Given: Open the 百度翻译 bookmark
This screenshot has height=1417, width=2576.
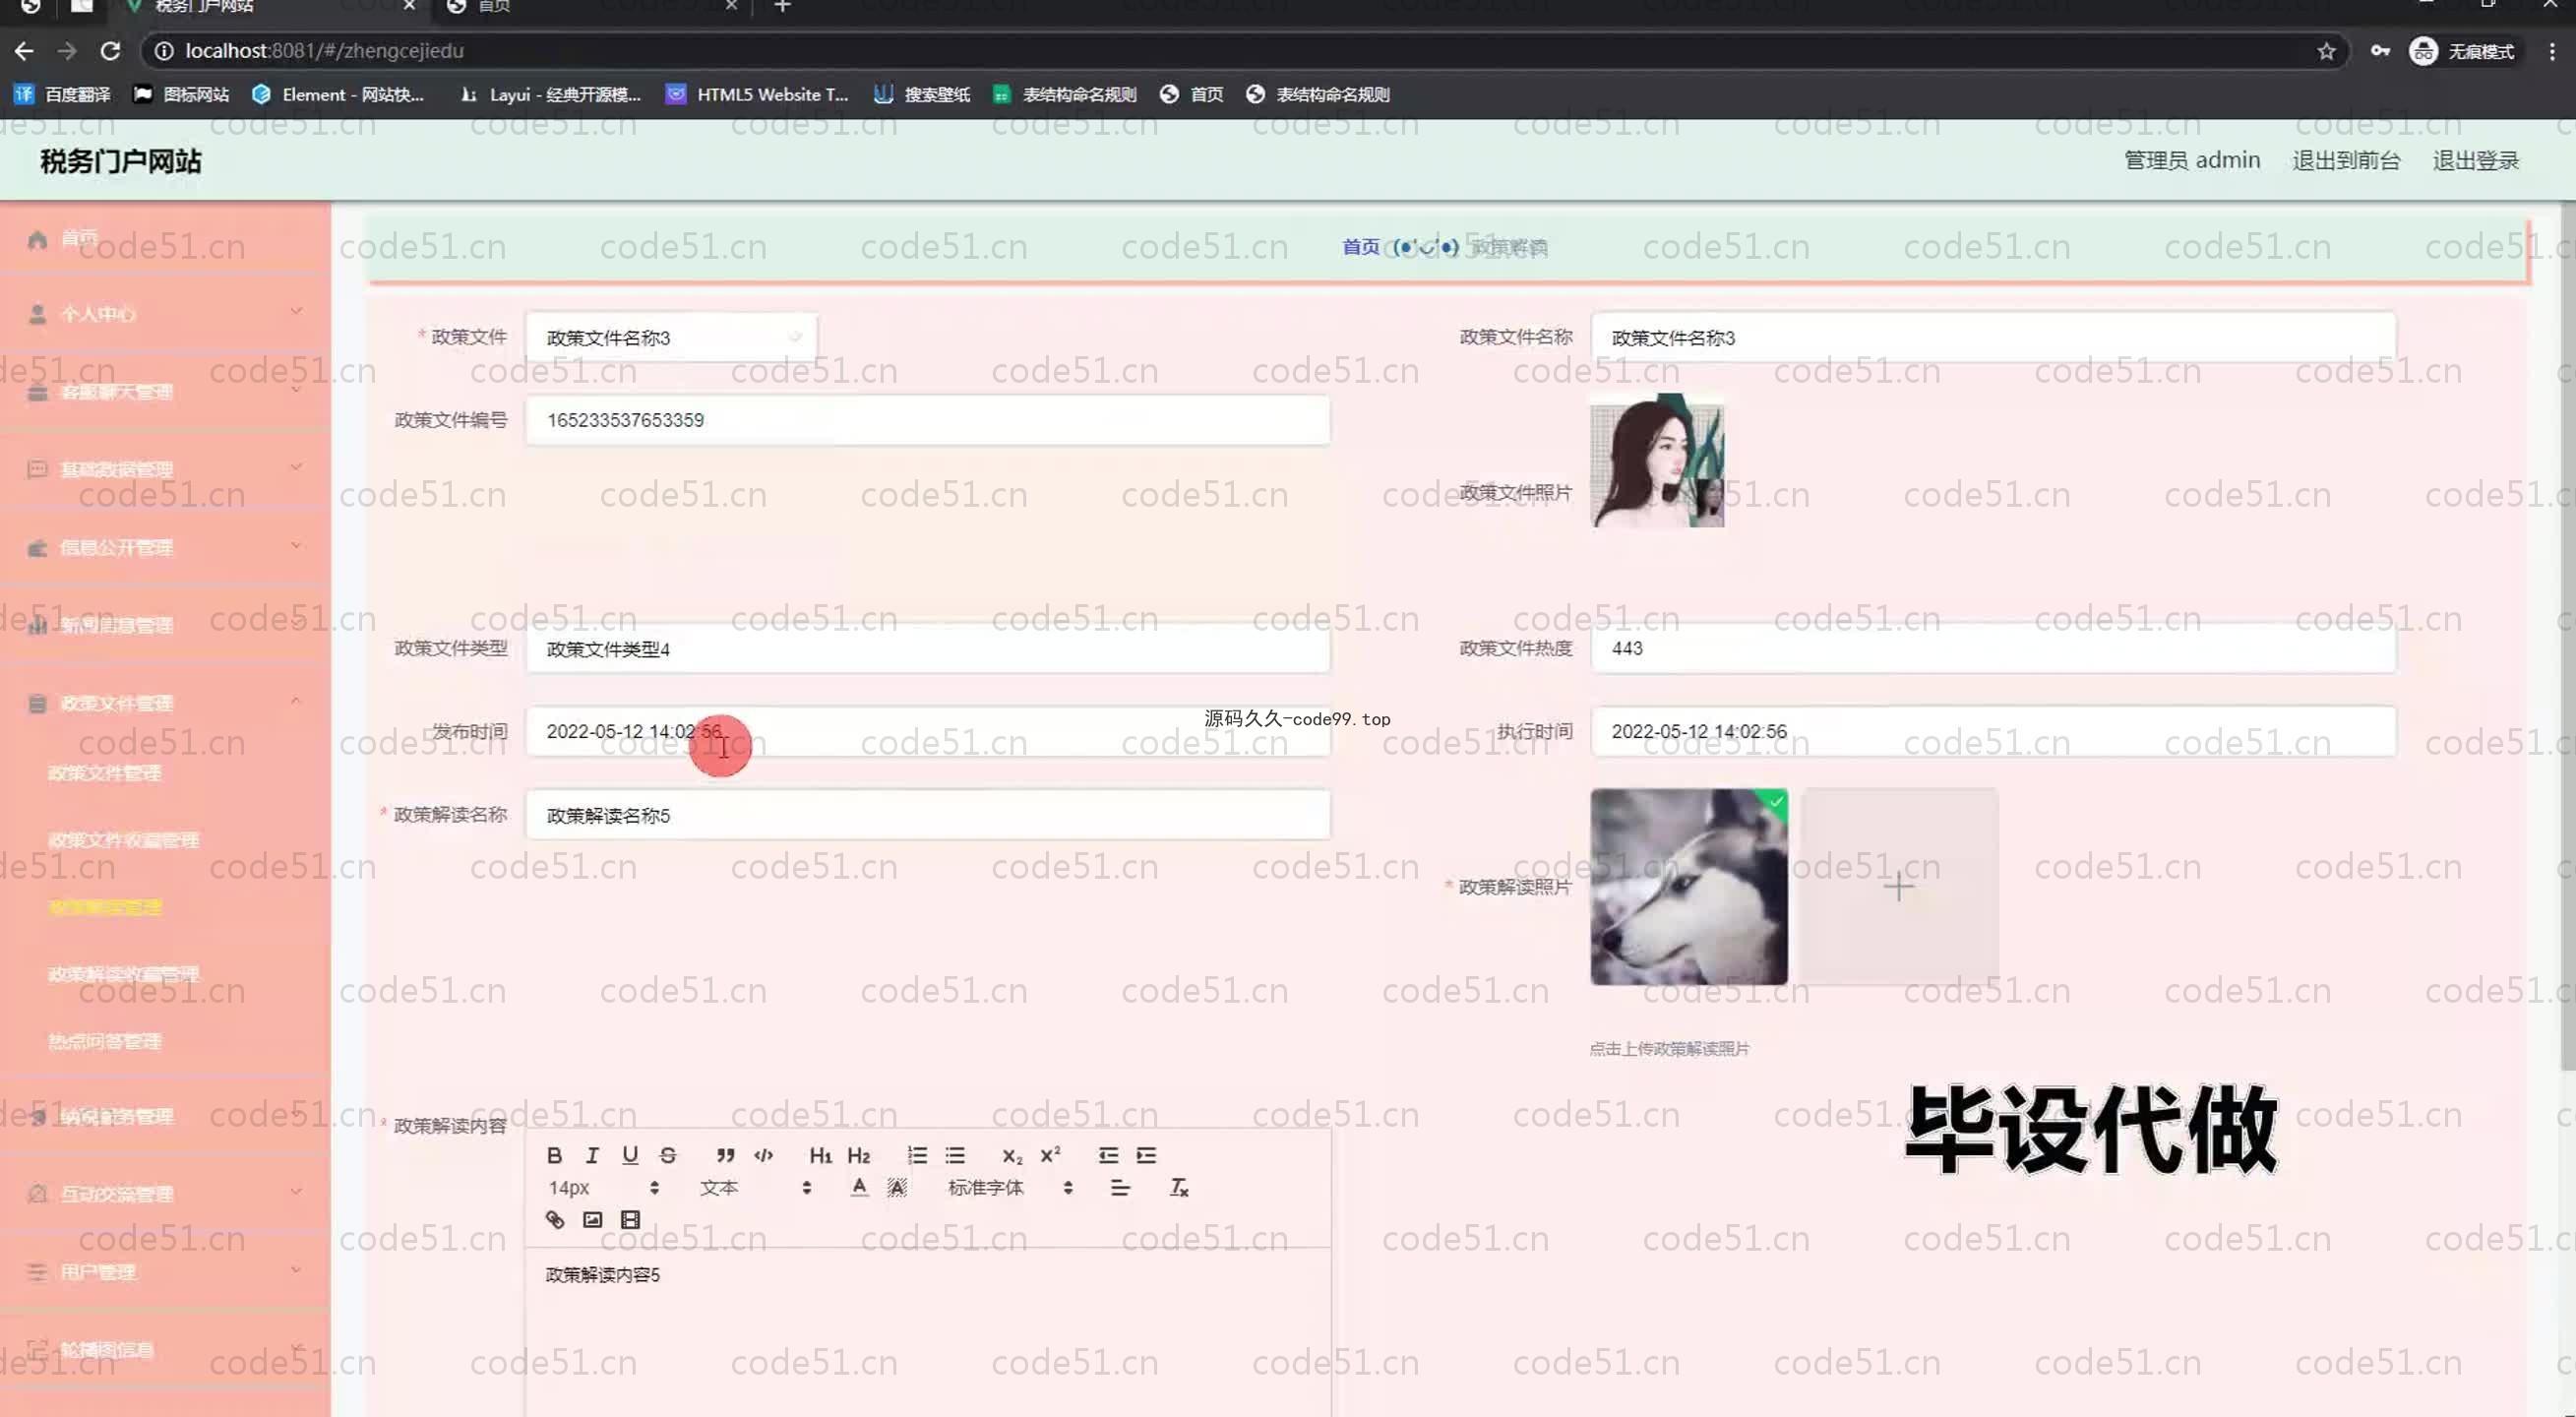Looking at the screenshot, I should 62,94.
